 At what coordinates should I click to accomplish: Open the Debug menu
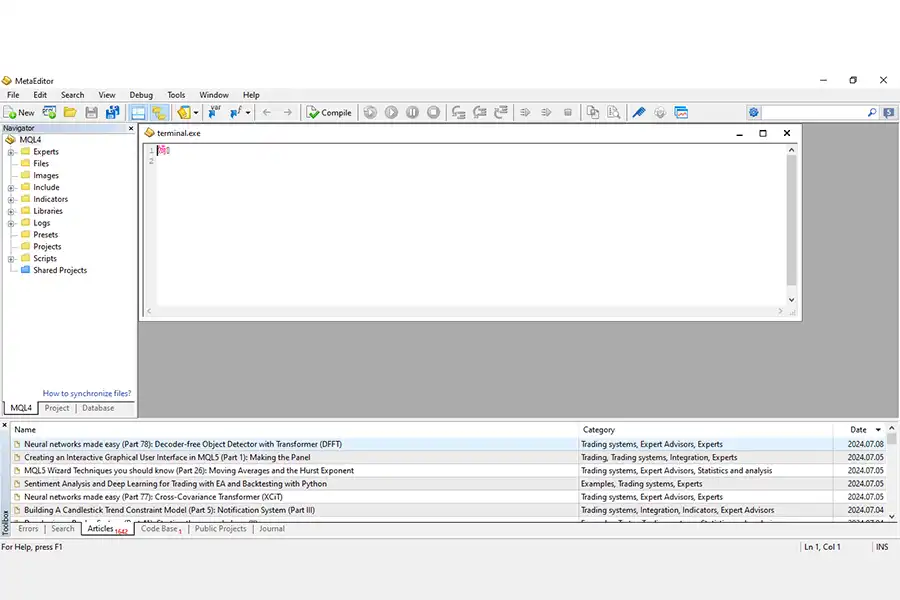click(141, 95)
